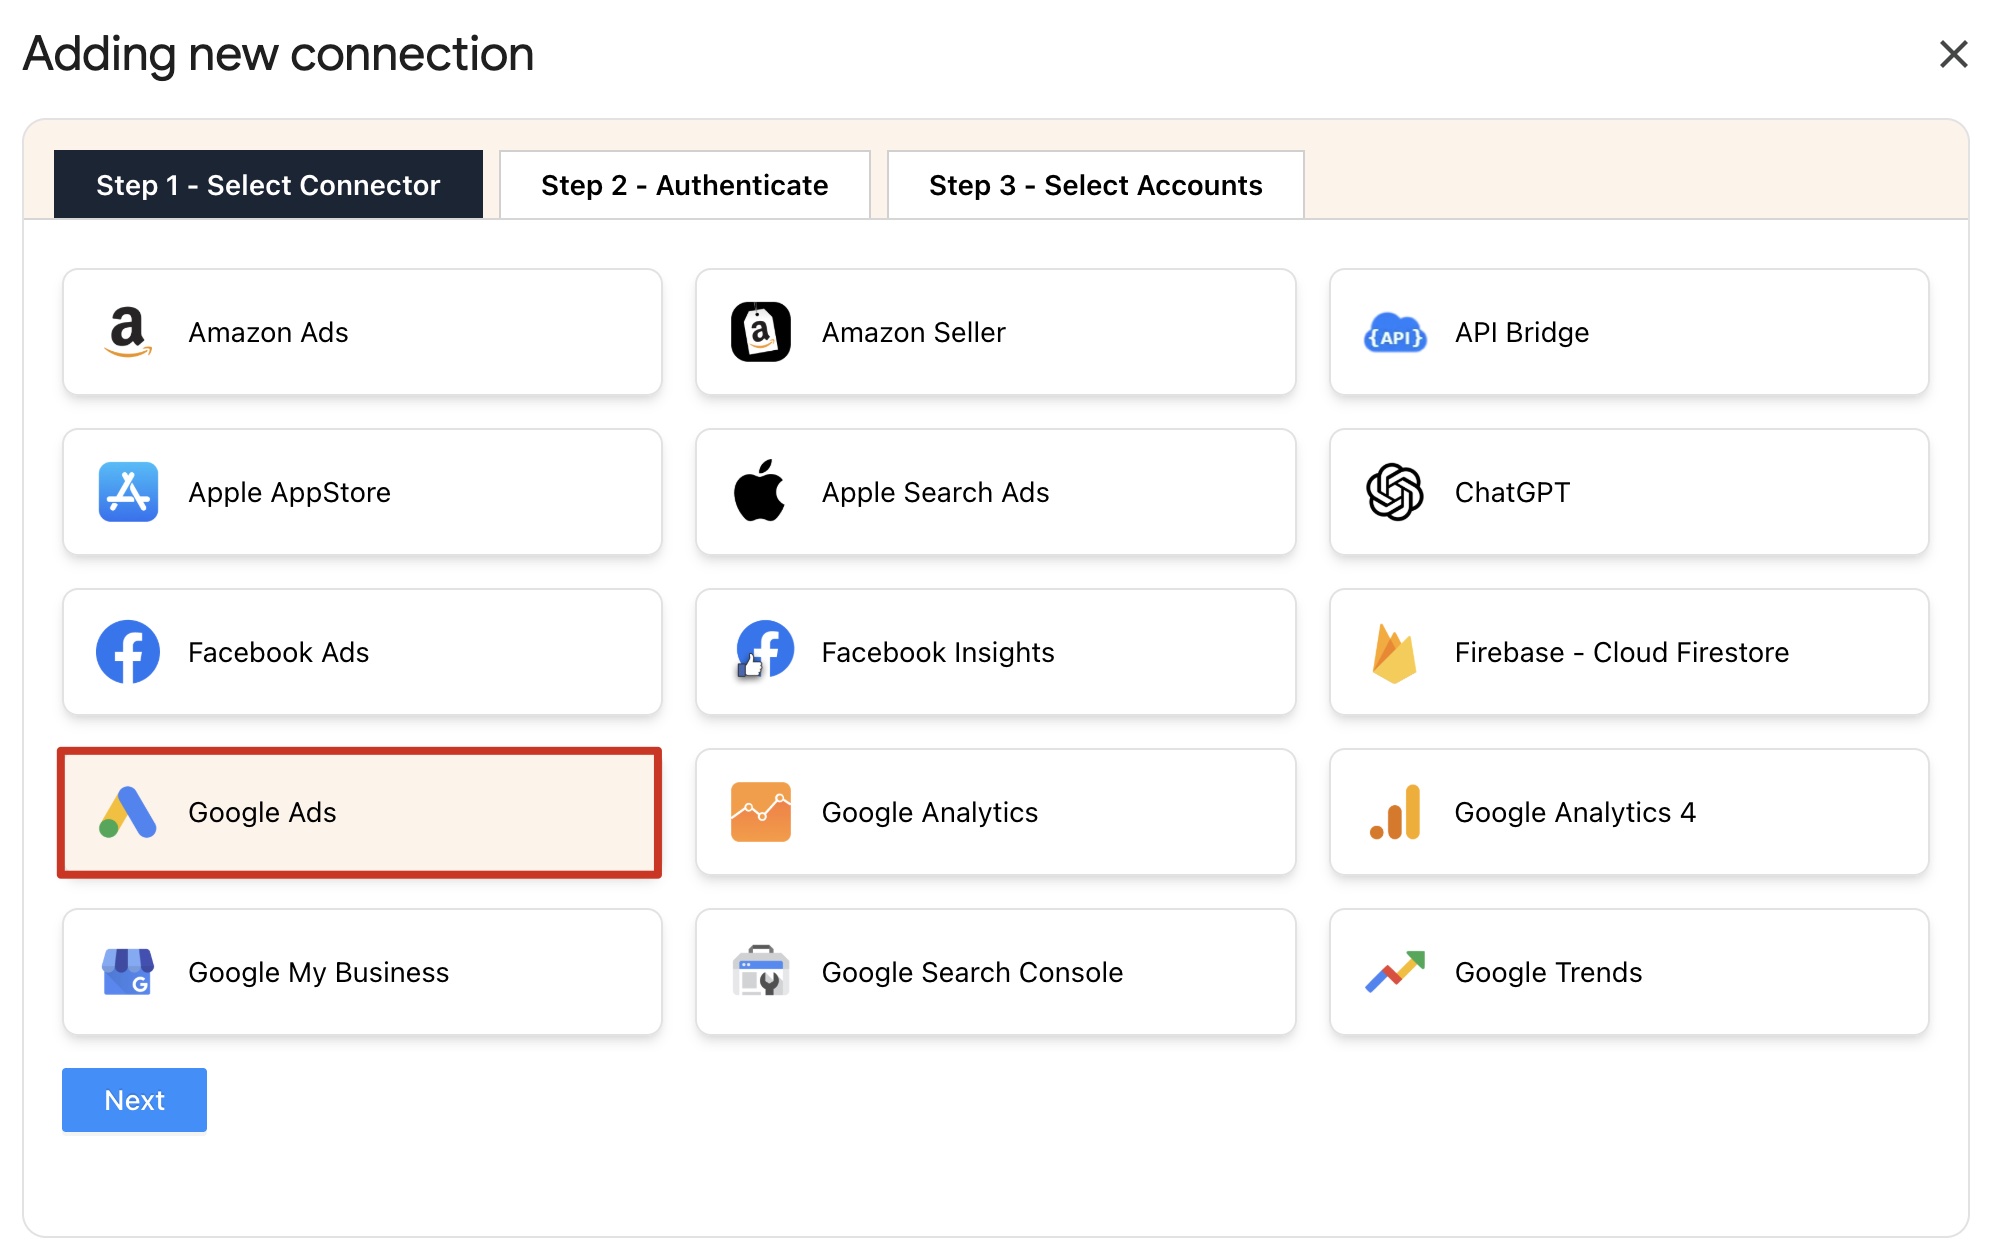Open the Step 2 - Authenticate tab
Screen dimensions: 1998x1254
pos(685,185)
